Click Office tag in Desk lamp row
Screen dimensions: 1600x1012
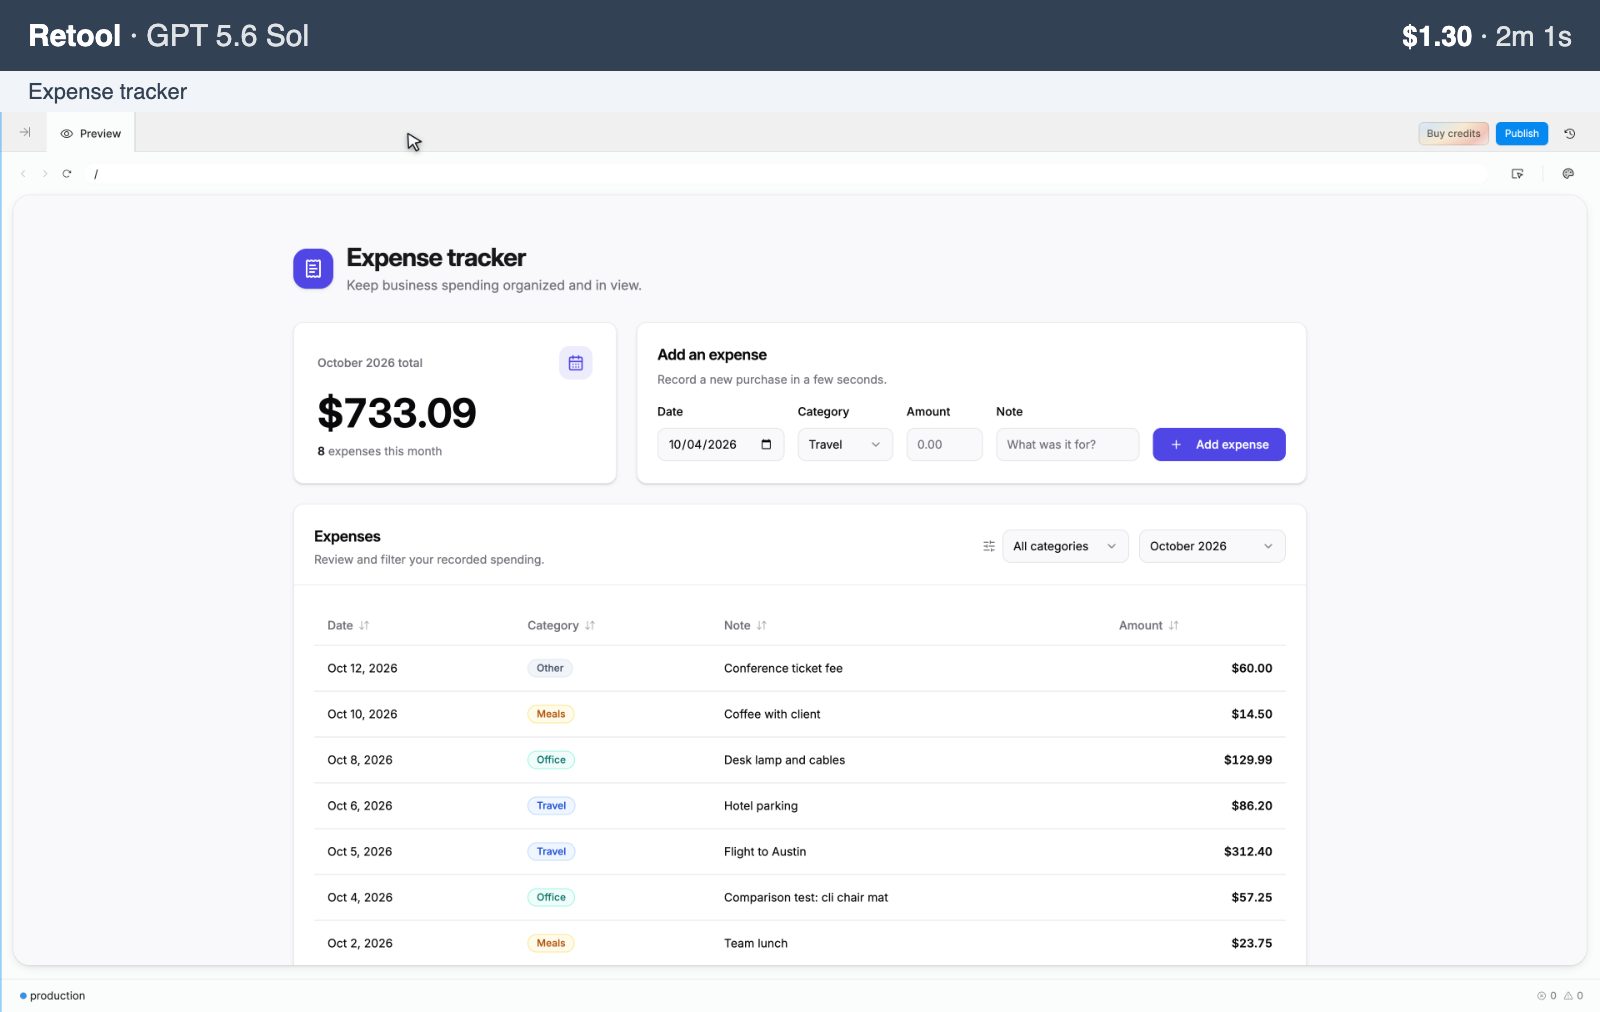pyautogui.click(x=551, y=760)
